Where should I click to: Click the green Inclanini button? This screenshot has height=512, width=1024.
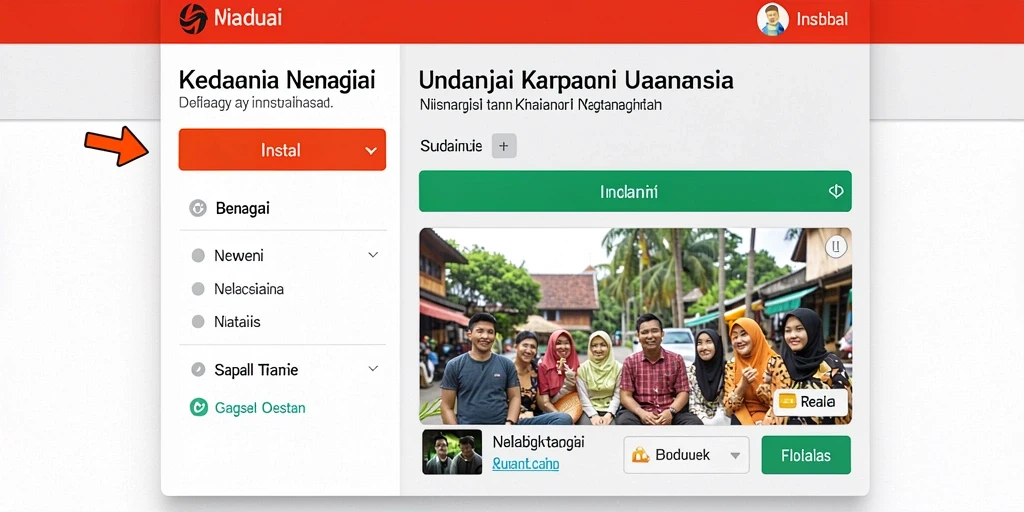[x=635, y=191]
